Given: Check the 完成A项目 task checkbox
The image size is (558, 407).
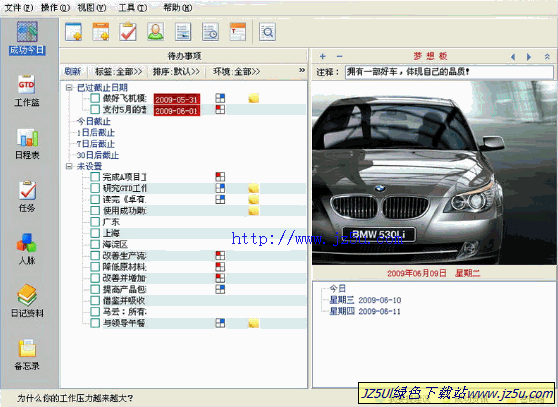Looking at the screenshot, I should point(95,177).
